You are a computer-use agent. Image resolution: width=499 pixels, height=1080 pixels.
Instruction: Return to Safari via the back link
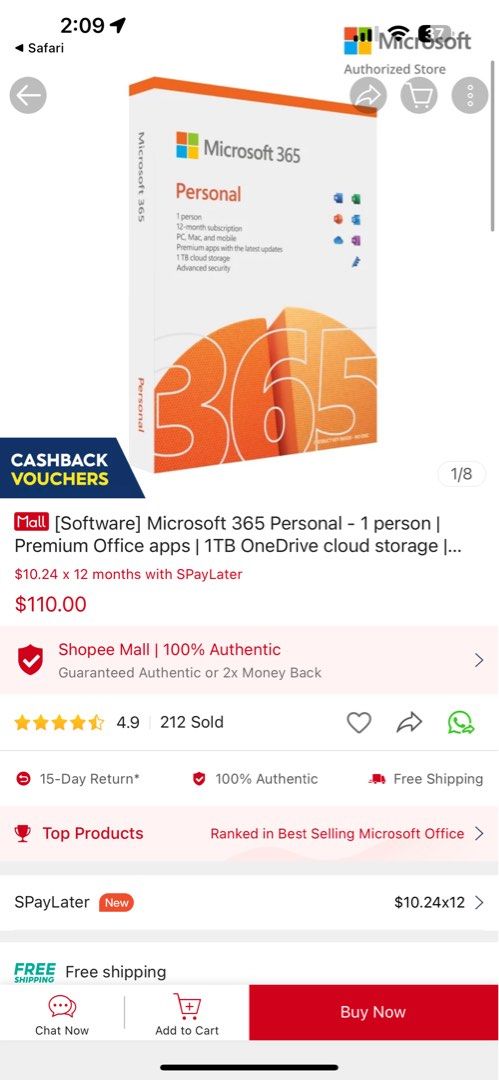[39, 48]
